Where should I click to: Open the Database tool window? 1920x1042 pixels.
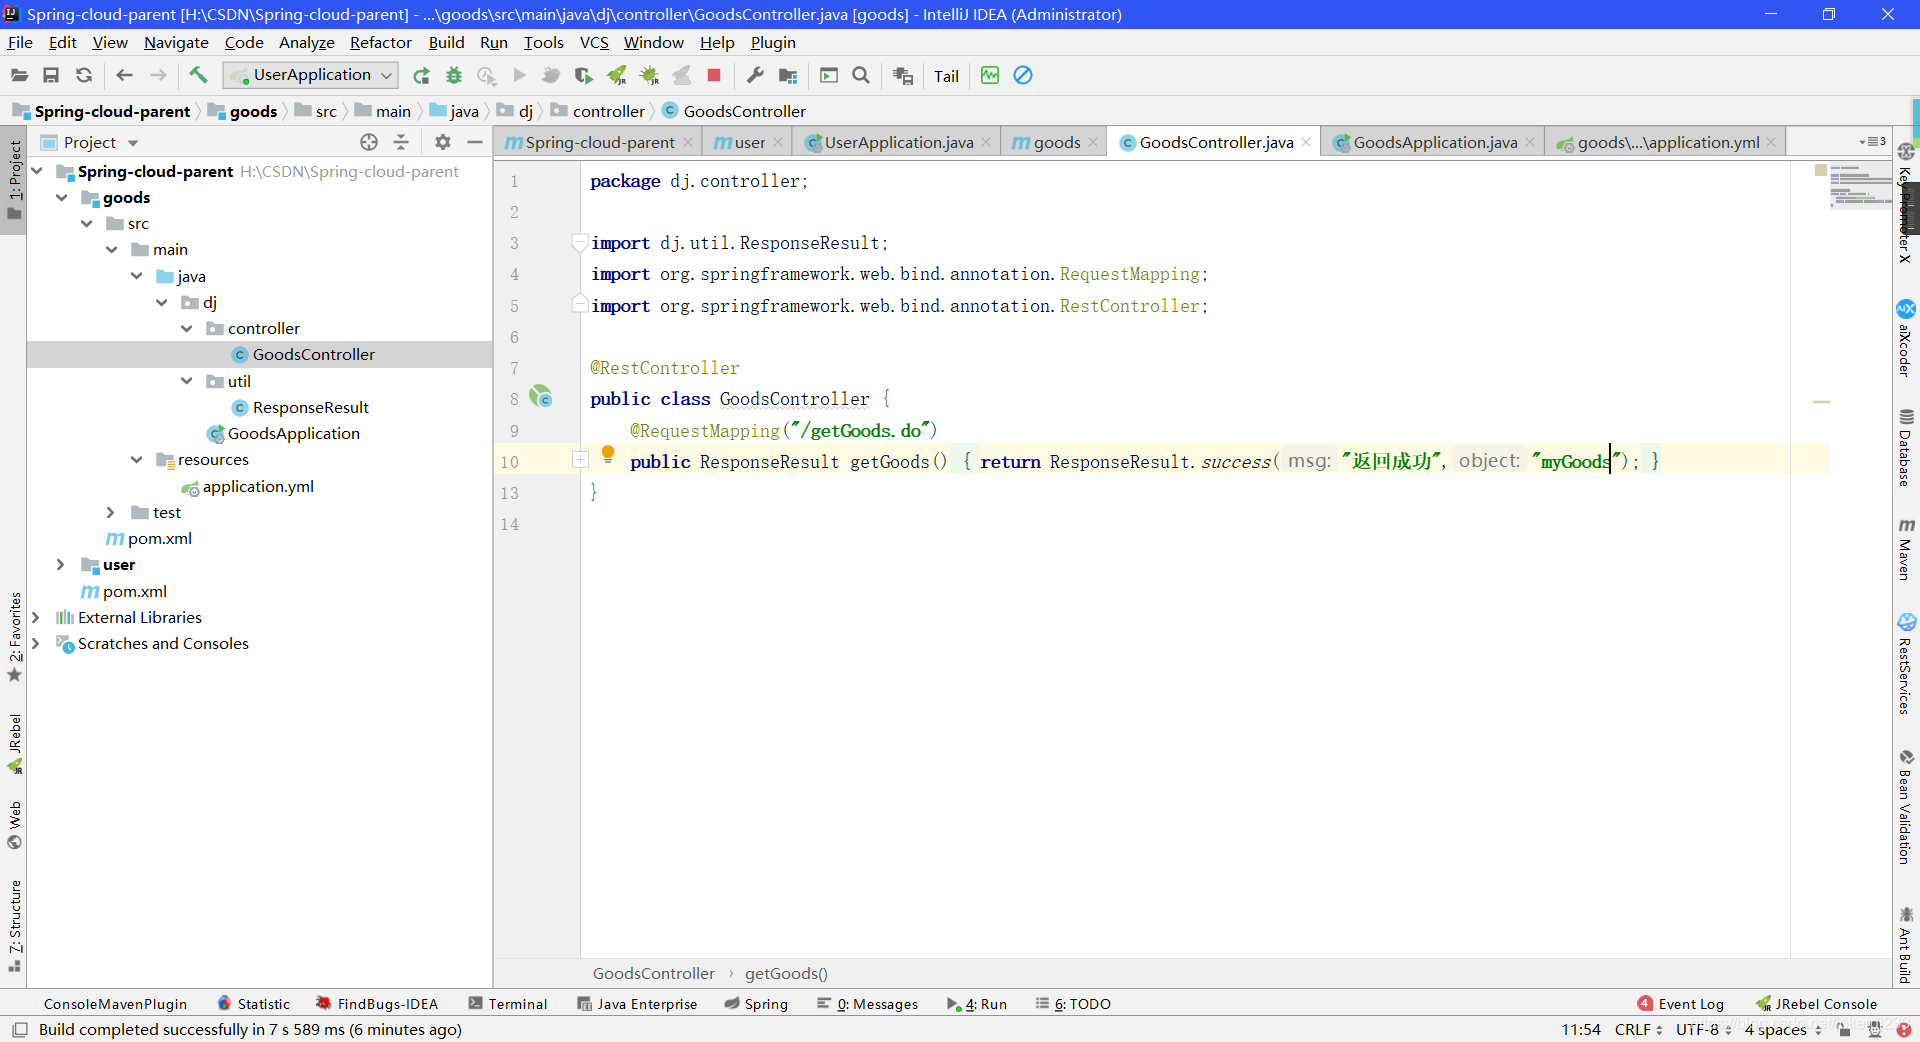(x=1906, y=447)
